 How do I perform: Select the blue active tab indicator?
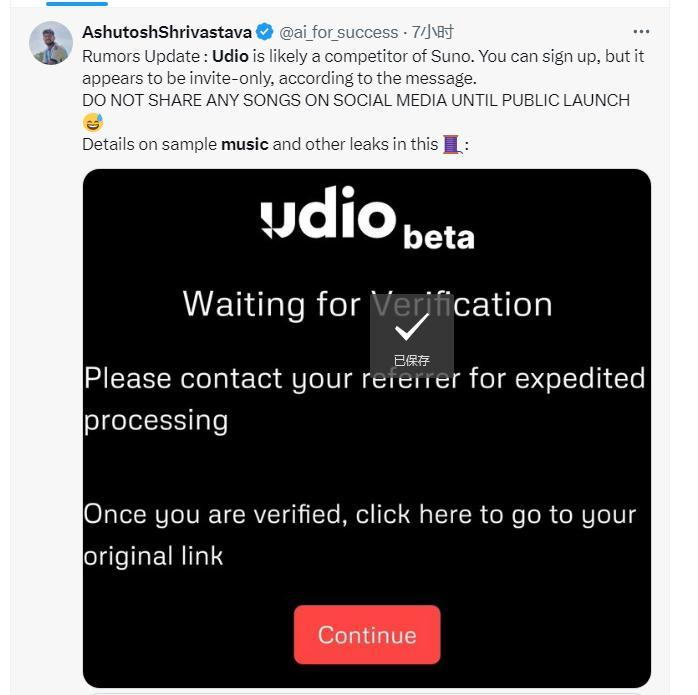[x=77, y=3]
